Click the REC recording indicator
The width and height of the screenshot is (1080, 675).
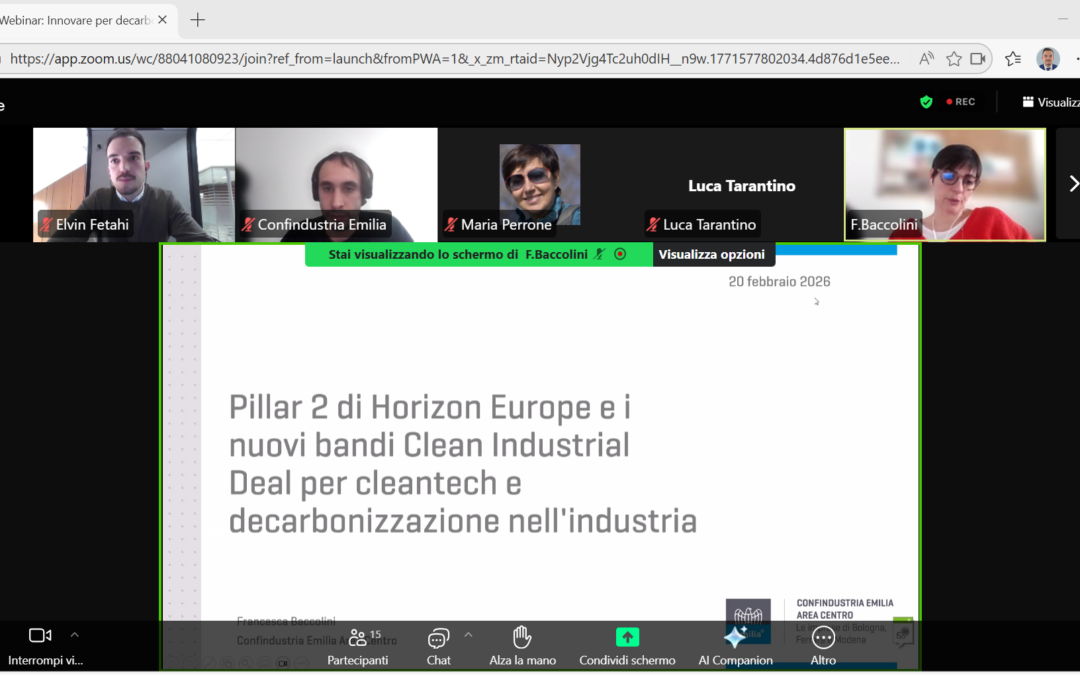[x=960, y=101]
